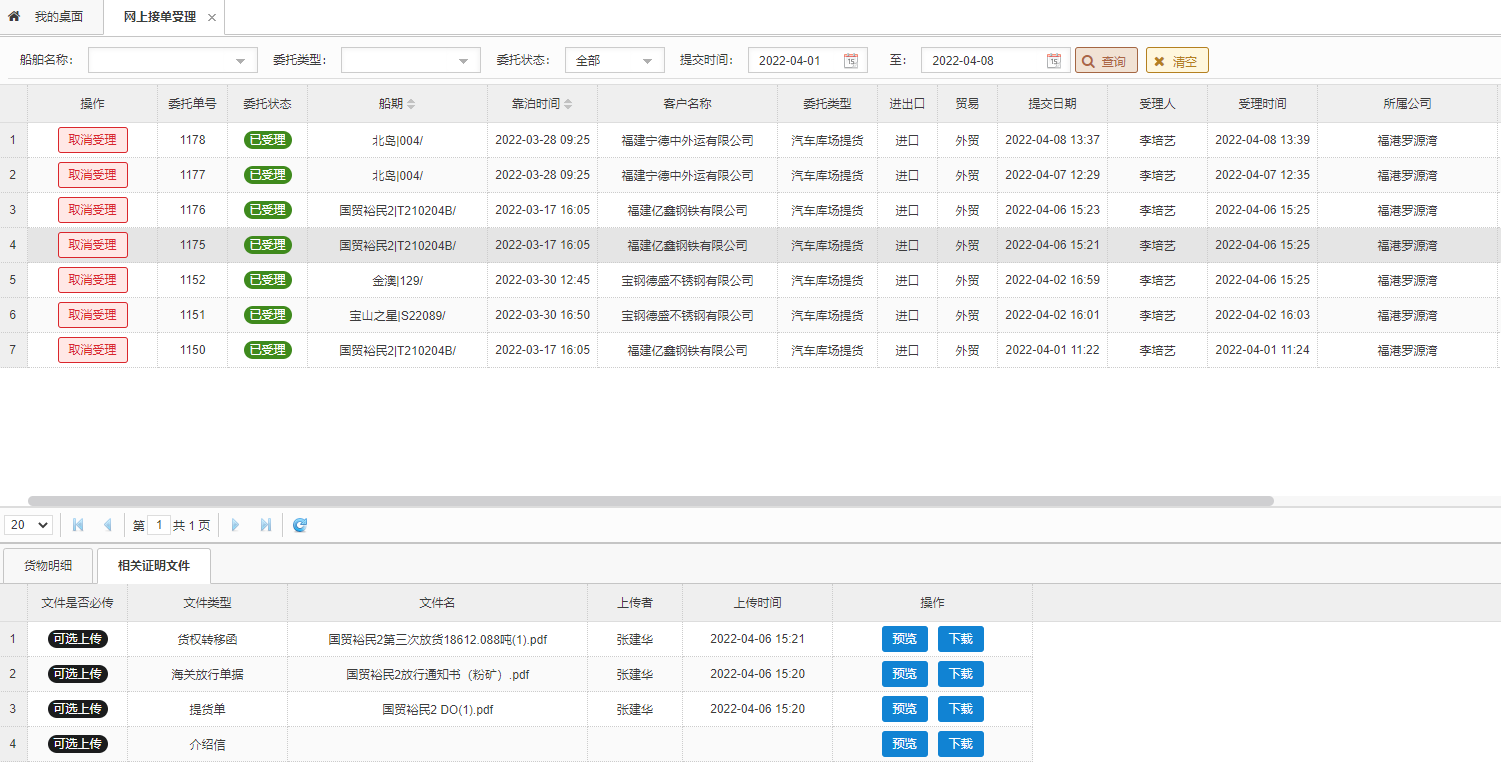This screenshot has width=1501, height=770.
Task: Click 宝钢德盛不锈钢有限公司 in order 1152 row
Action: click(x=688, y=280)
